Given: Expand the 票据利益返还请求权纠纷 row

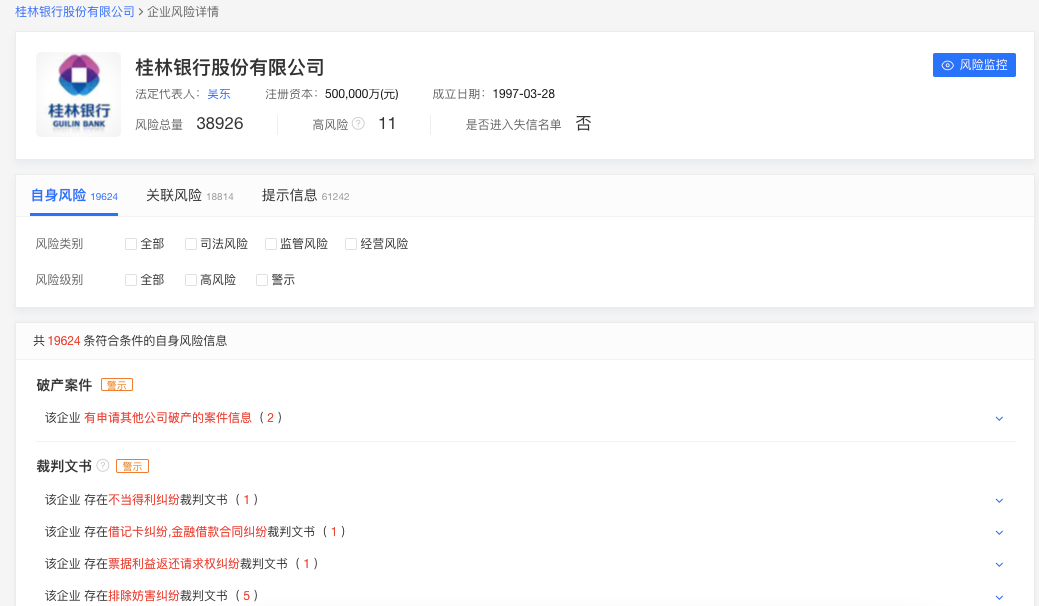Looking at the screenshot, I should [x=999, y=564].
